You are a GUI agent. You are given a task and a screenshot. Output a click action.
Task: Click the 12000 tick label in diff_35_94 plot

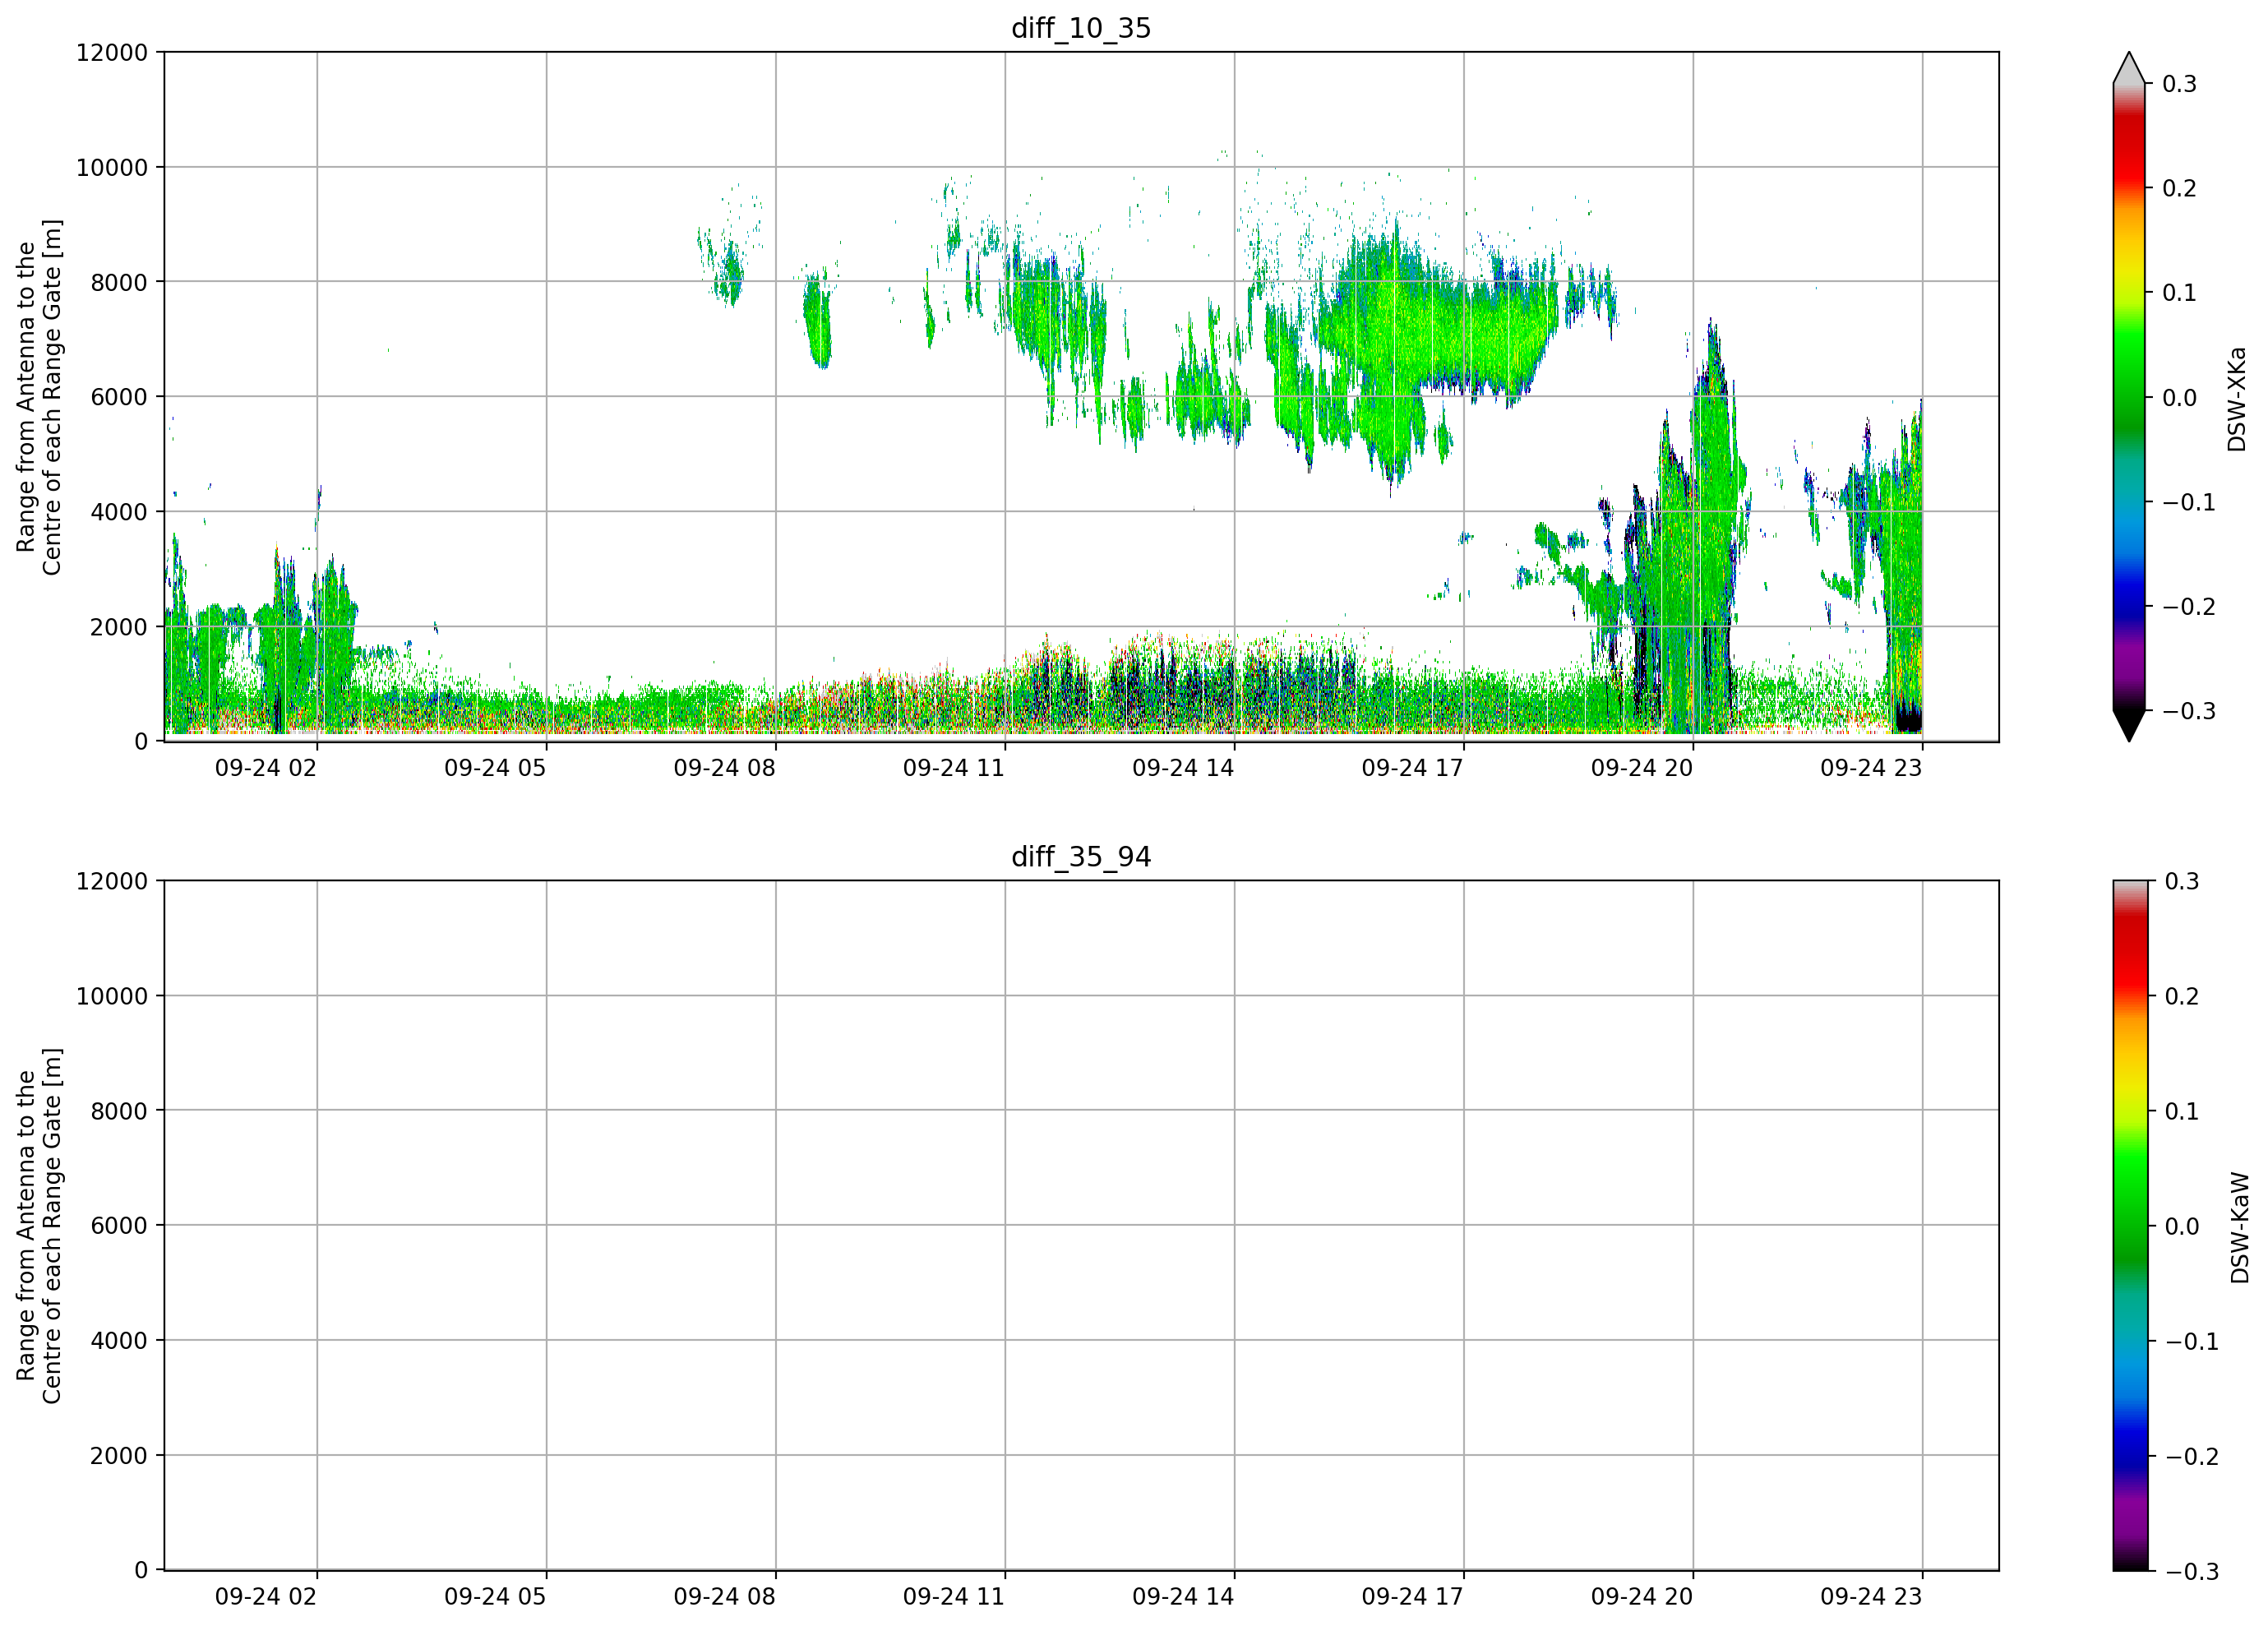pyautogui.click(x=112, y=881)
